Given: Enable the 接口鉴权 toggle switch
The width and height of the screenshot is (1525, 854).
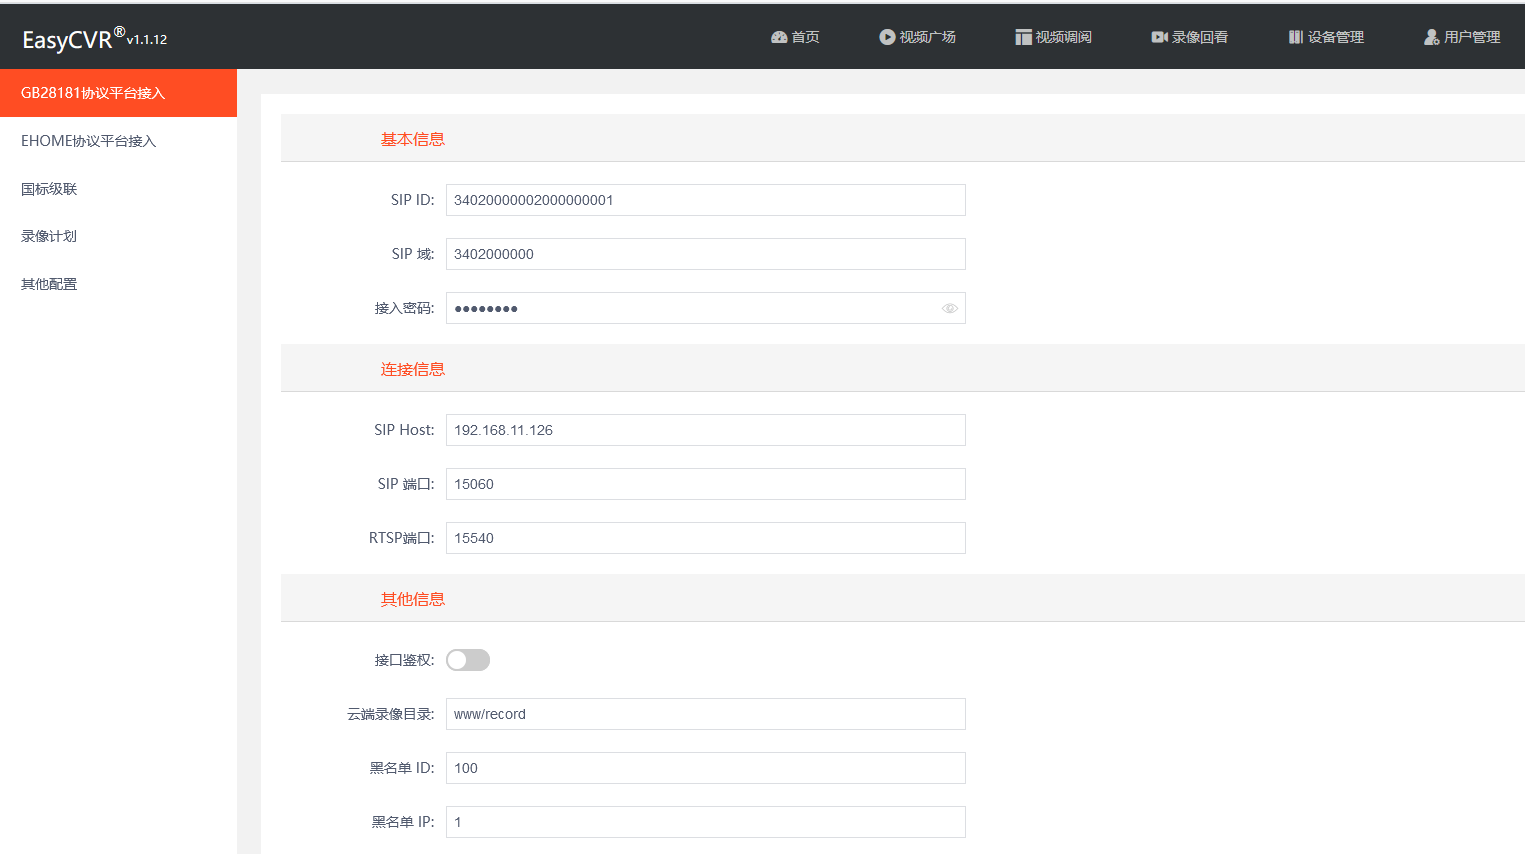Looking at the screenshot, I should click(x=468, y=660).
